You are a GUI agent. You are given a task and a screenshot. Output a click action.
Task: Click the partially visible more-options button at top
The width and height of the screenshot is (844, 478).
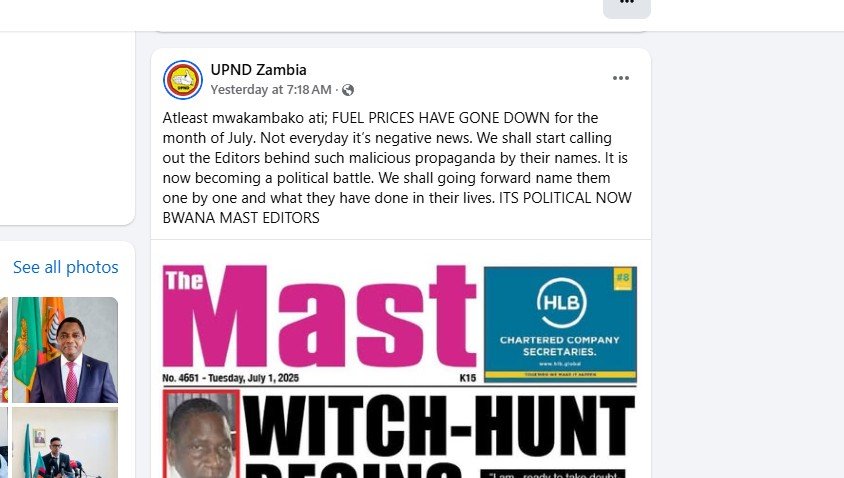point(627,6)
